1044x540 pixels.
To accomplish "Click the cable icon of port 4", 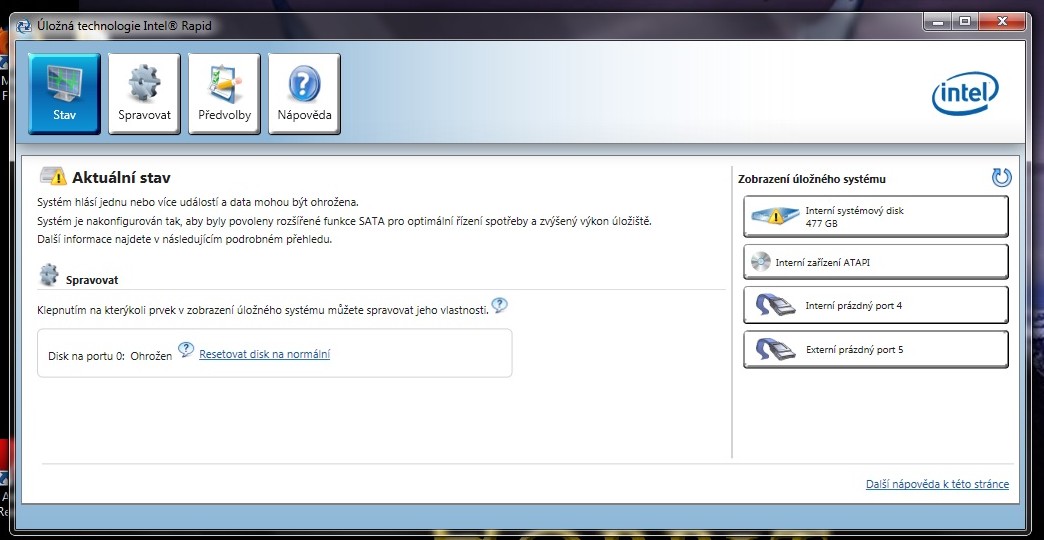I will point(776,306).
